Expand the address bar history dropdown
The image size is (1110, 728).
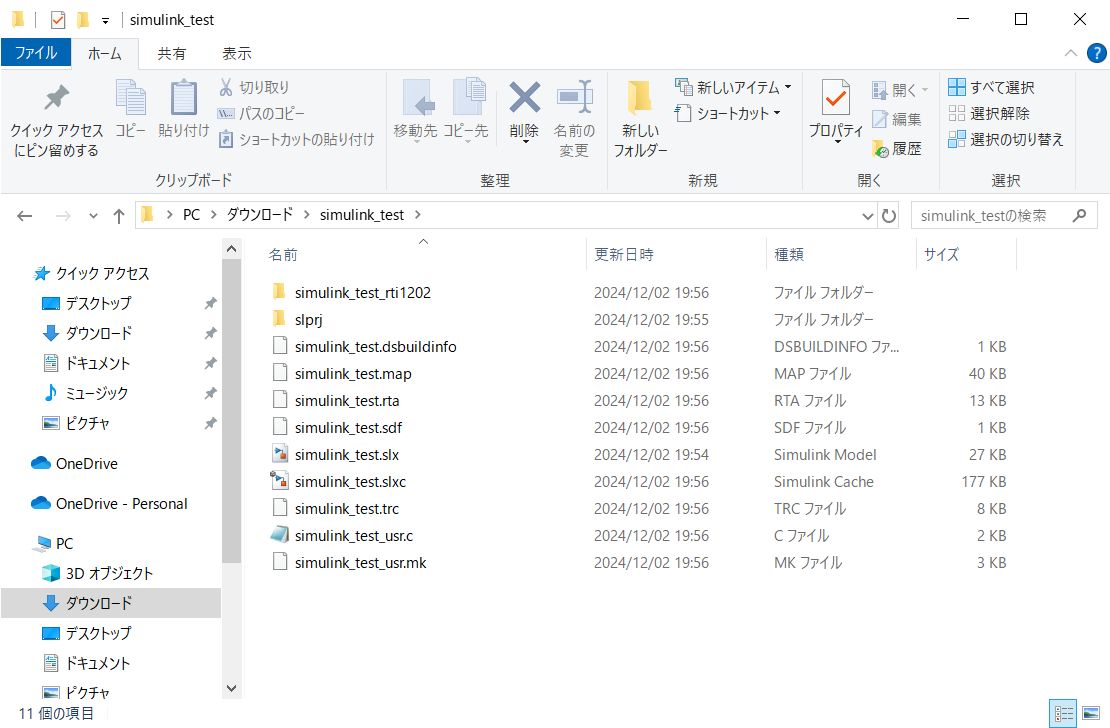point(866,215)
